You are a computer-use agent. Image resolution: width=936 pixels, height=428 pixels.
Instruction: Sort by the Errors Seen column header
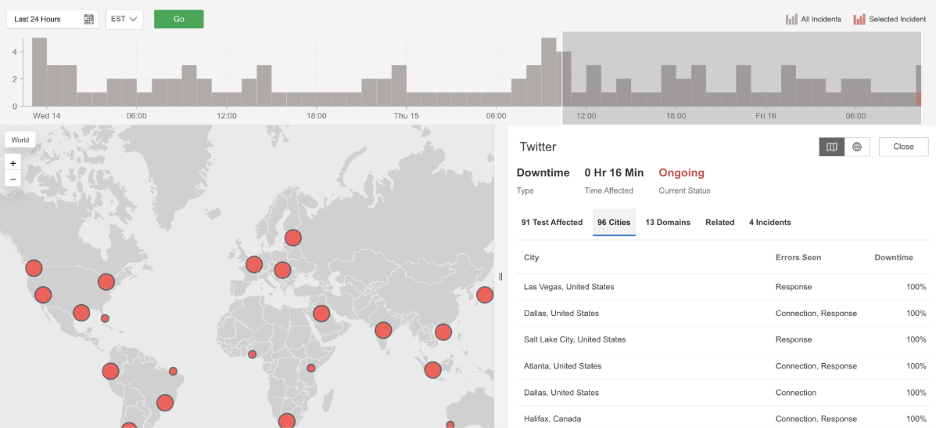click(798, 257)
